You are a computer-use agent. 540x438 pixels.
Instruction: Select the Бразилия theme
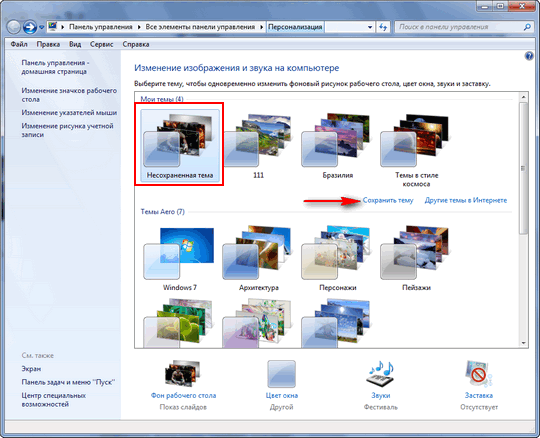pyautogui.click(x=338, y=146)
